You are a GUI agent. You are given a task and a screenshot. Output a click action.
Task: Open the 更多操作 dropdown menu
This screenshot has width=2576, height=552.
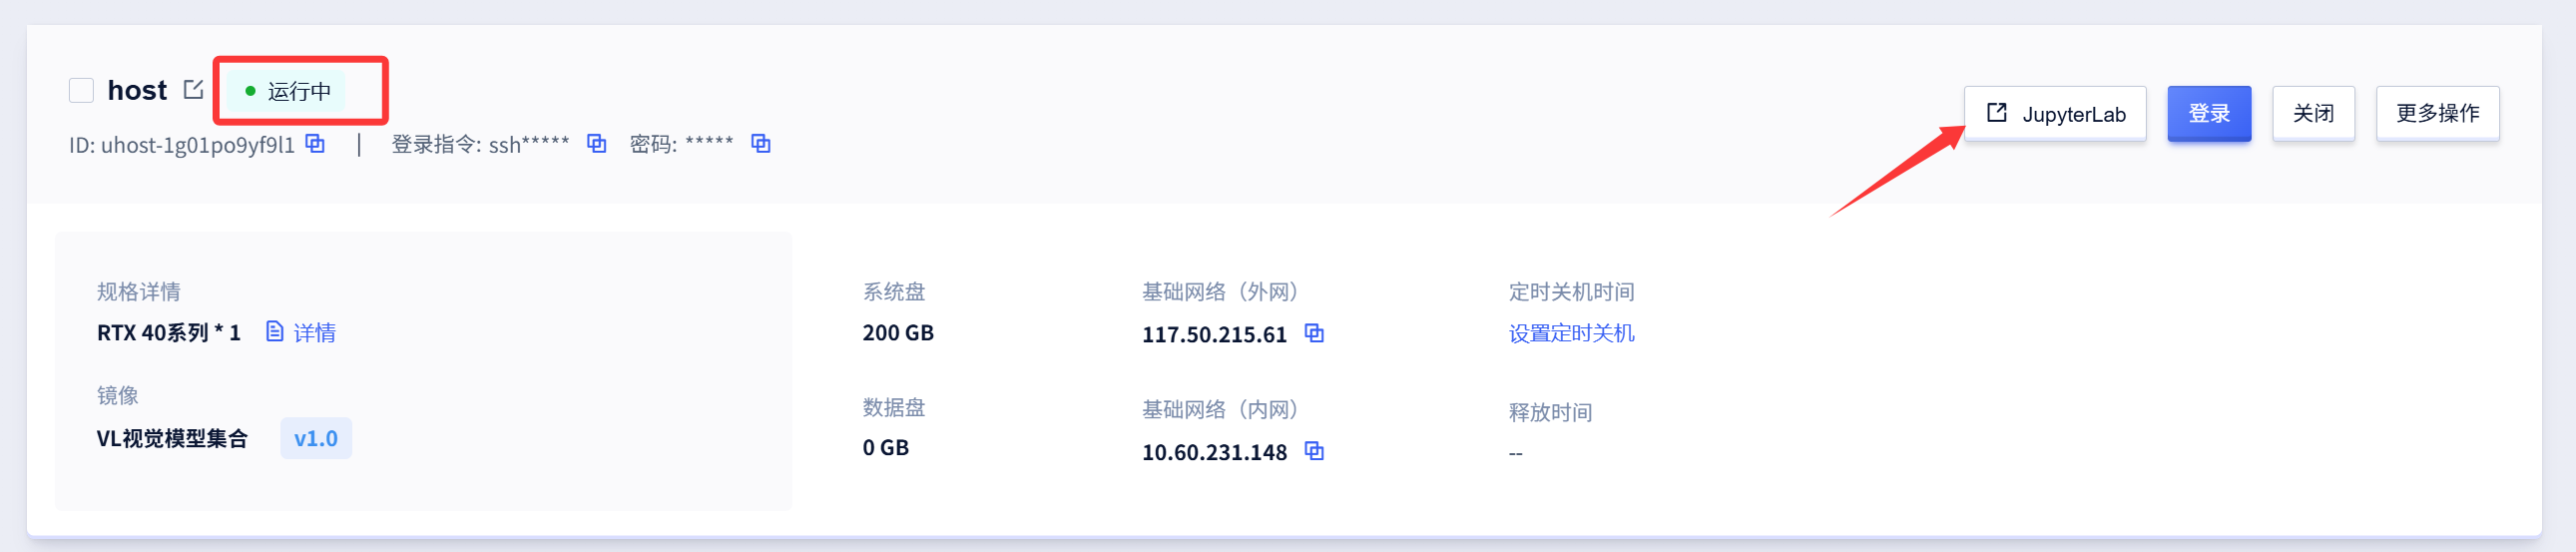coord(2437,114)
